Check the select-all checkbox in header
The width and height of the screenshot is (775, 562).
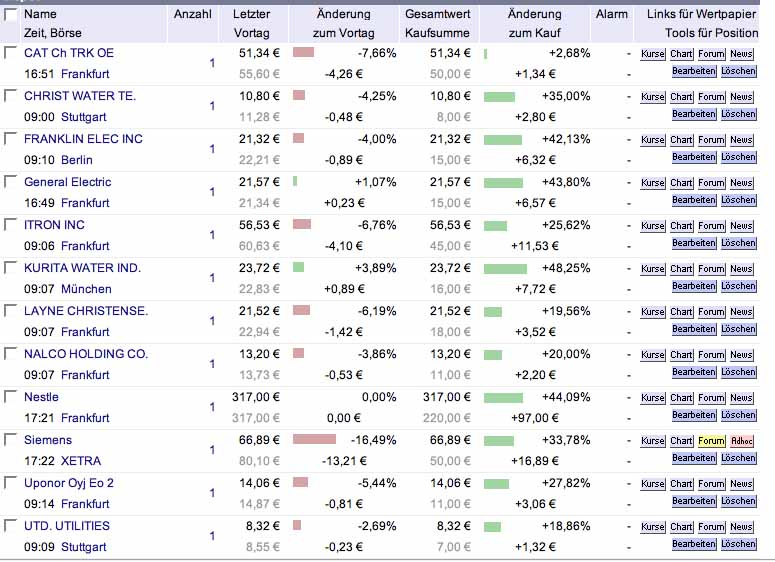[x=11, y=15]
